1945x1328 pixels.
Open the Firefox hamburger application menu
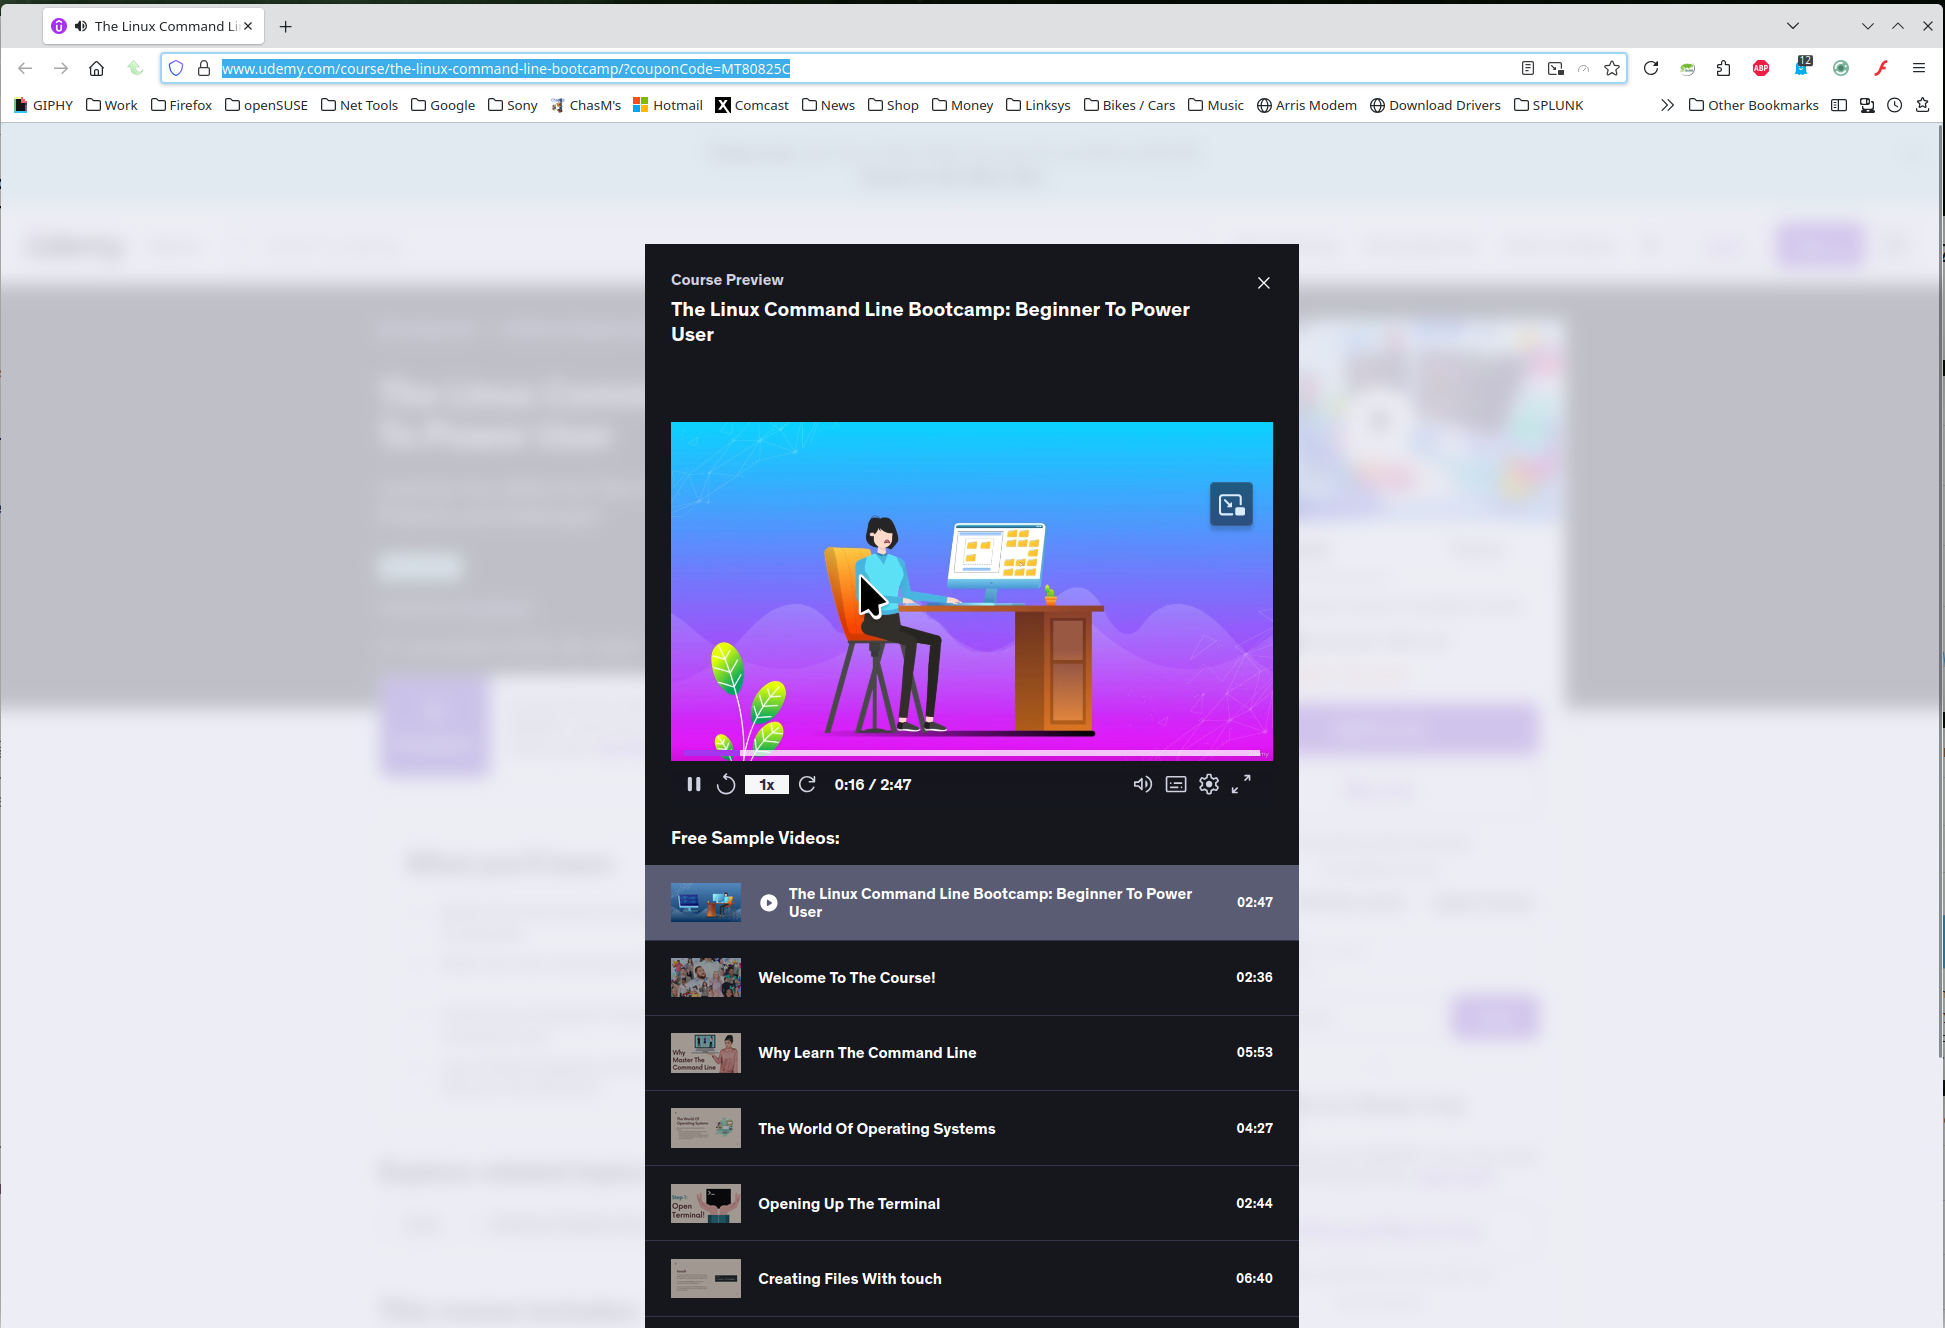1918,68
